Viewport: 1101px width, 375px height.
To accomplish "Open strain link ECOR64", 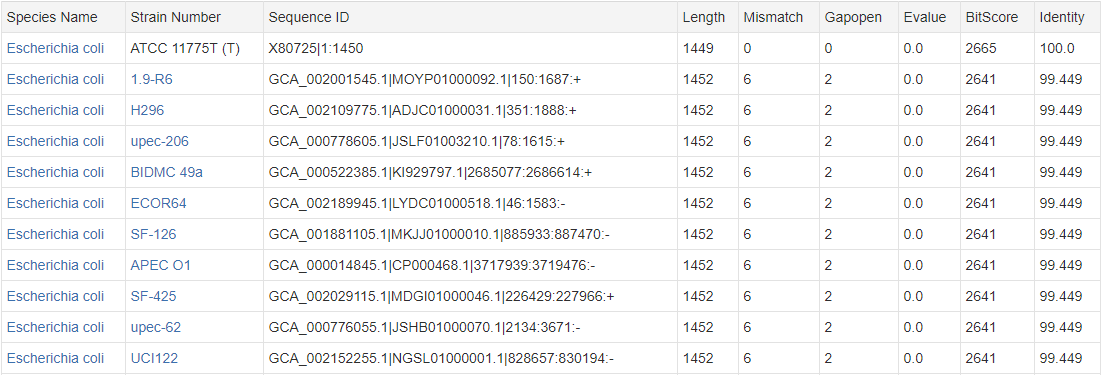I will pyautogui.click(x=159, y=203).
